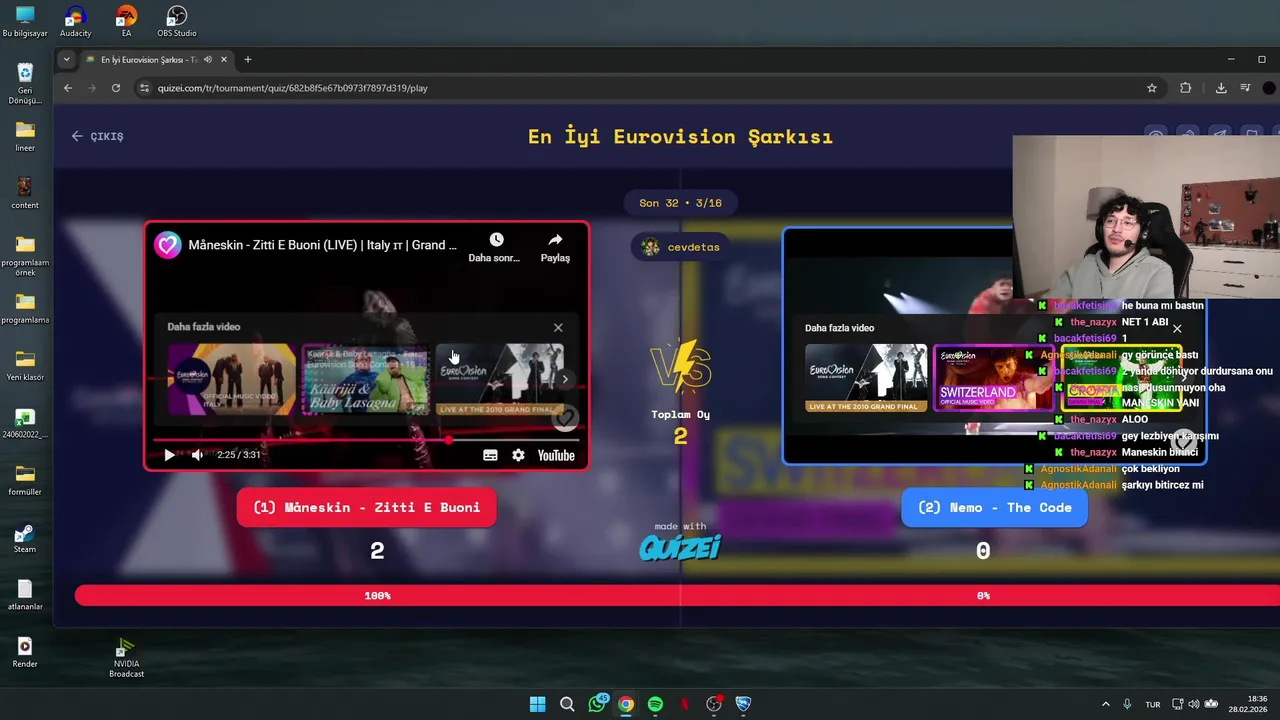The image size is (1280, 720).
Task: Mute the tab via speaker icon
Action: pyautogui.click(x=208, y=60)
